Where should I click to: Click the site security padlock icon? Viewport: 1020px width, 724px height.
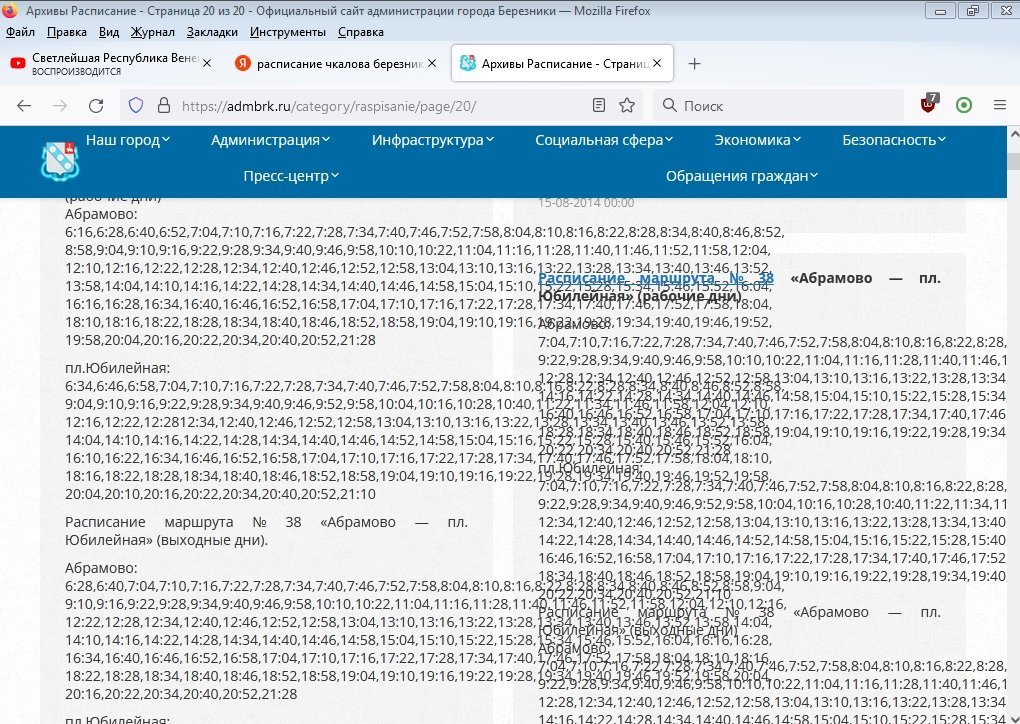(163, 105)
